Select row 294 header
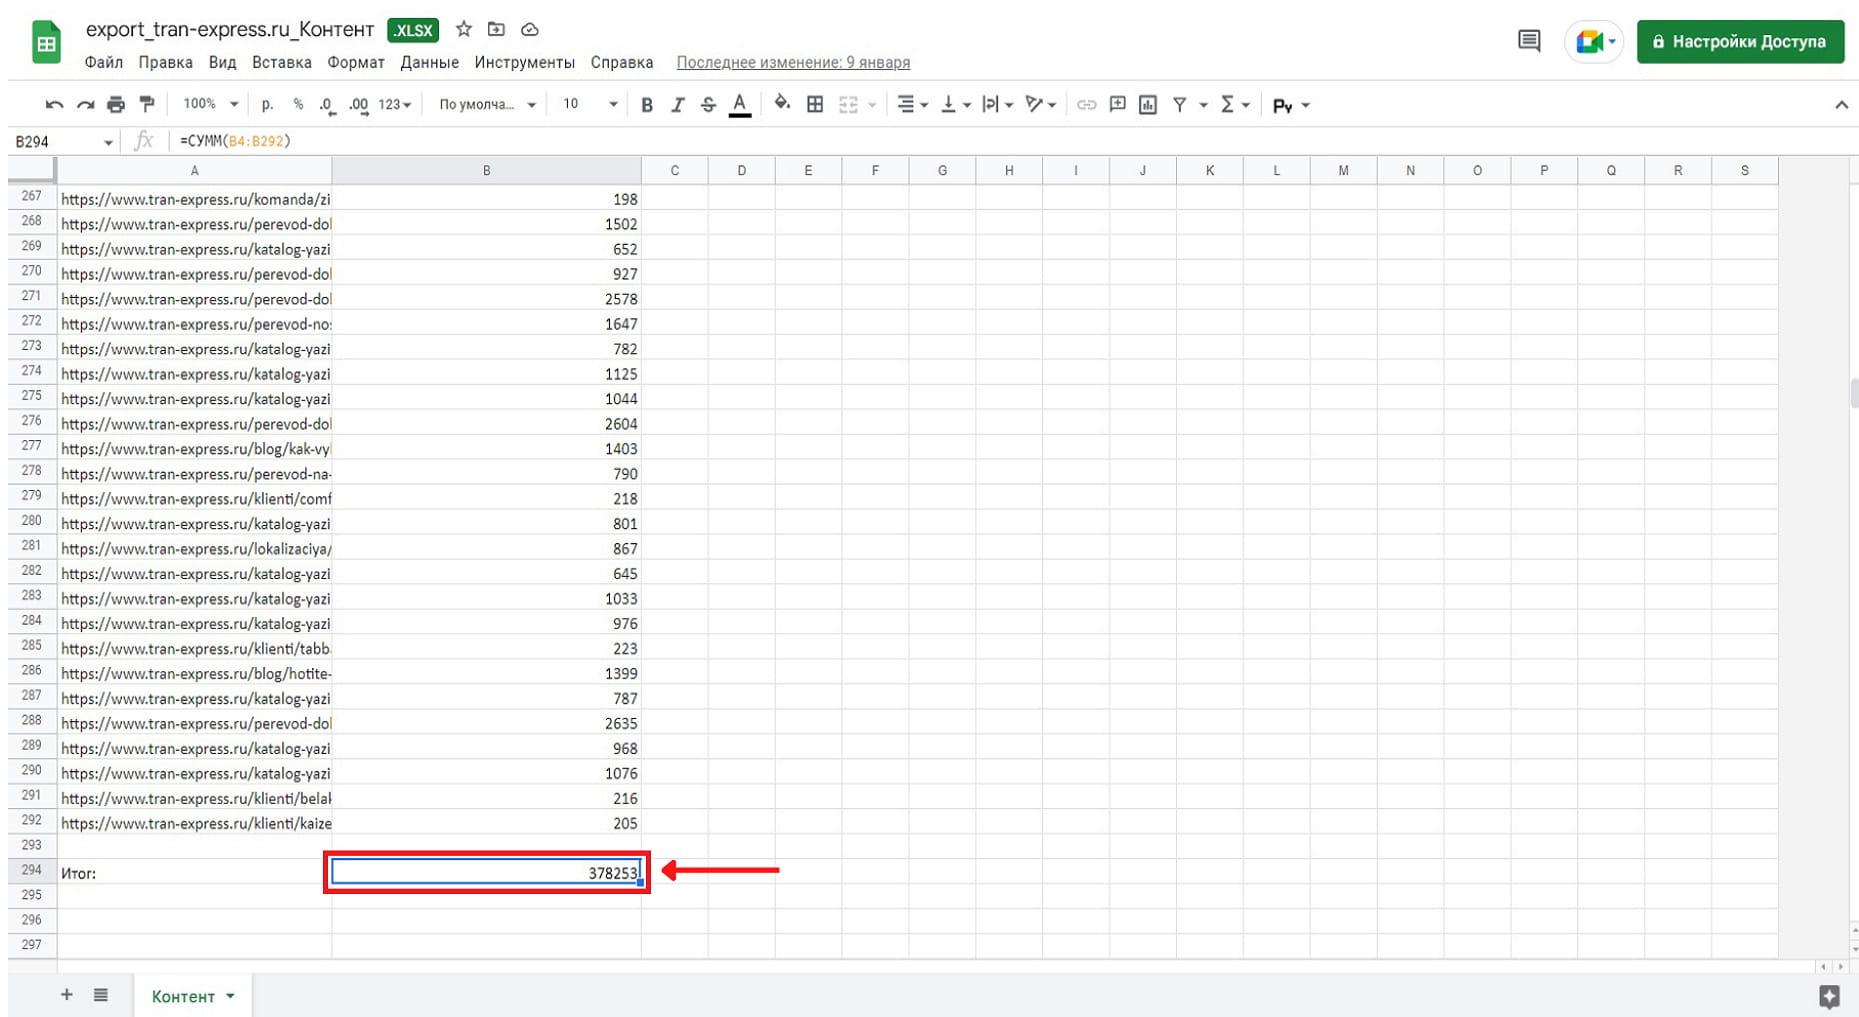1859x1017 pixels. (x=32, y=871)
